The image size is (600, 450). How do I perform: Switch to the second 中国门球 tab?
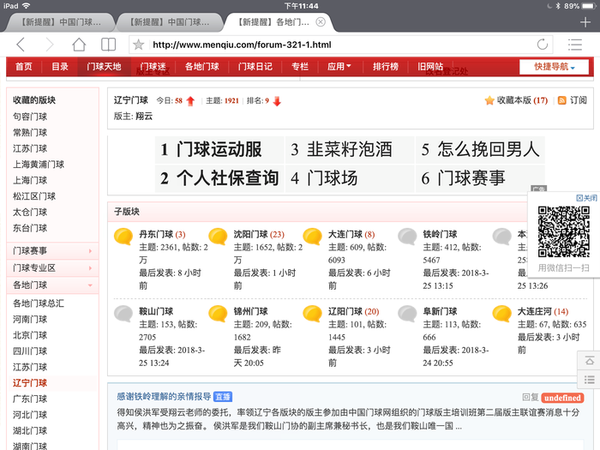click(x=170, y=22)
